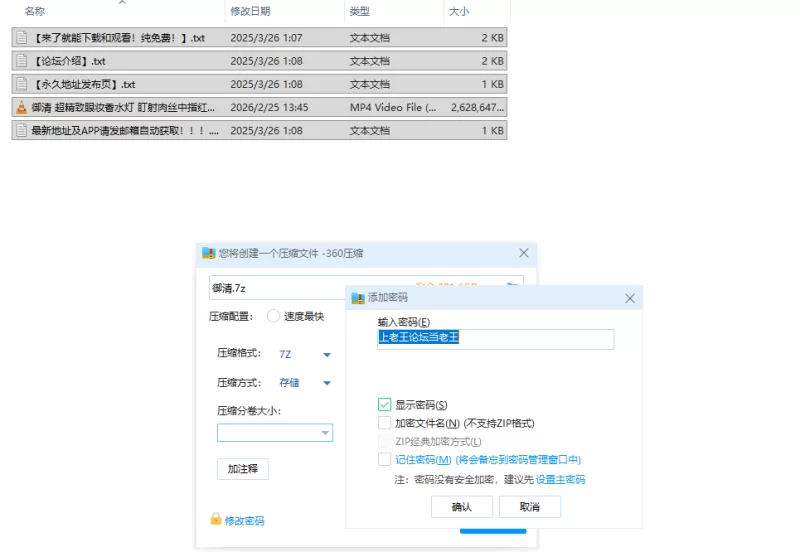Click the 压缩配置 label
The height and width of the screenshot is (552, 800).
(x=231, y=316)
